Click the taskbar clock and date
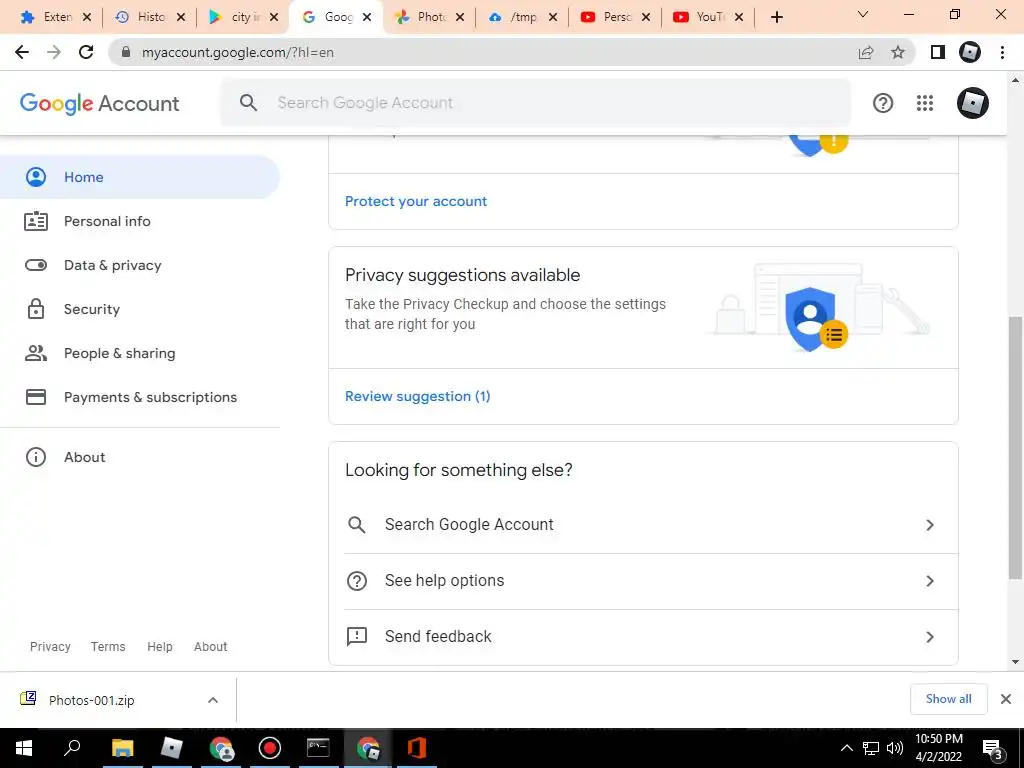Viewport: 1024px width, 768px height. click(938, 748)
